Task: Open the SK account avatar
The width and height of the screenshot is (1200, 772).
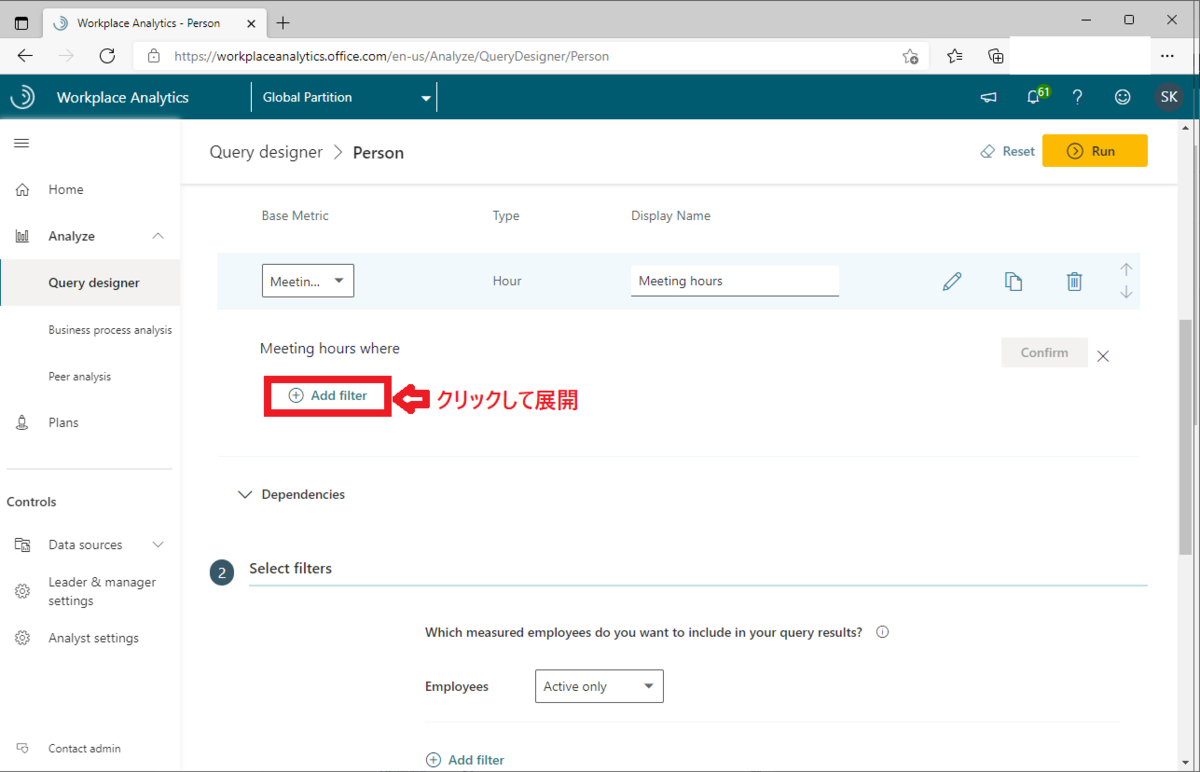Action: 1169,97
